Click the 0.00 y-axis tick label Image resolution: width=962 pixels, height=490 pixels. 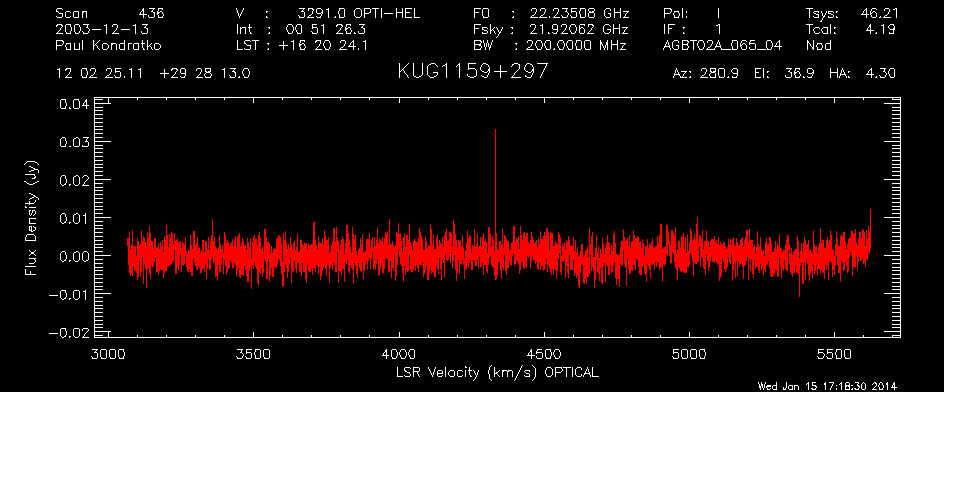click(74, 256)
